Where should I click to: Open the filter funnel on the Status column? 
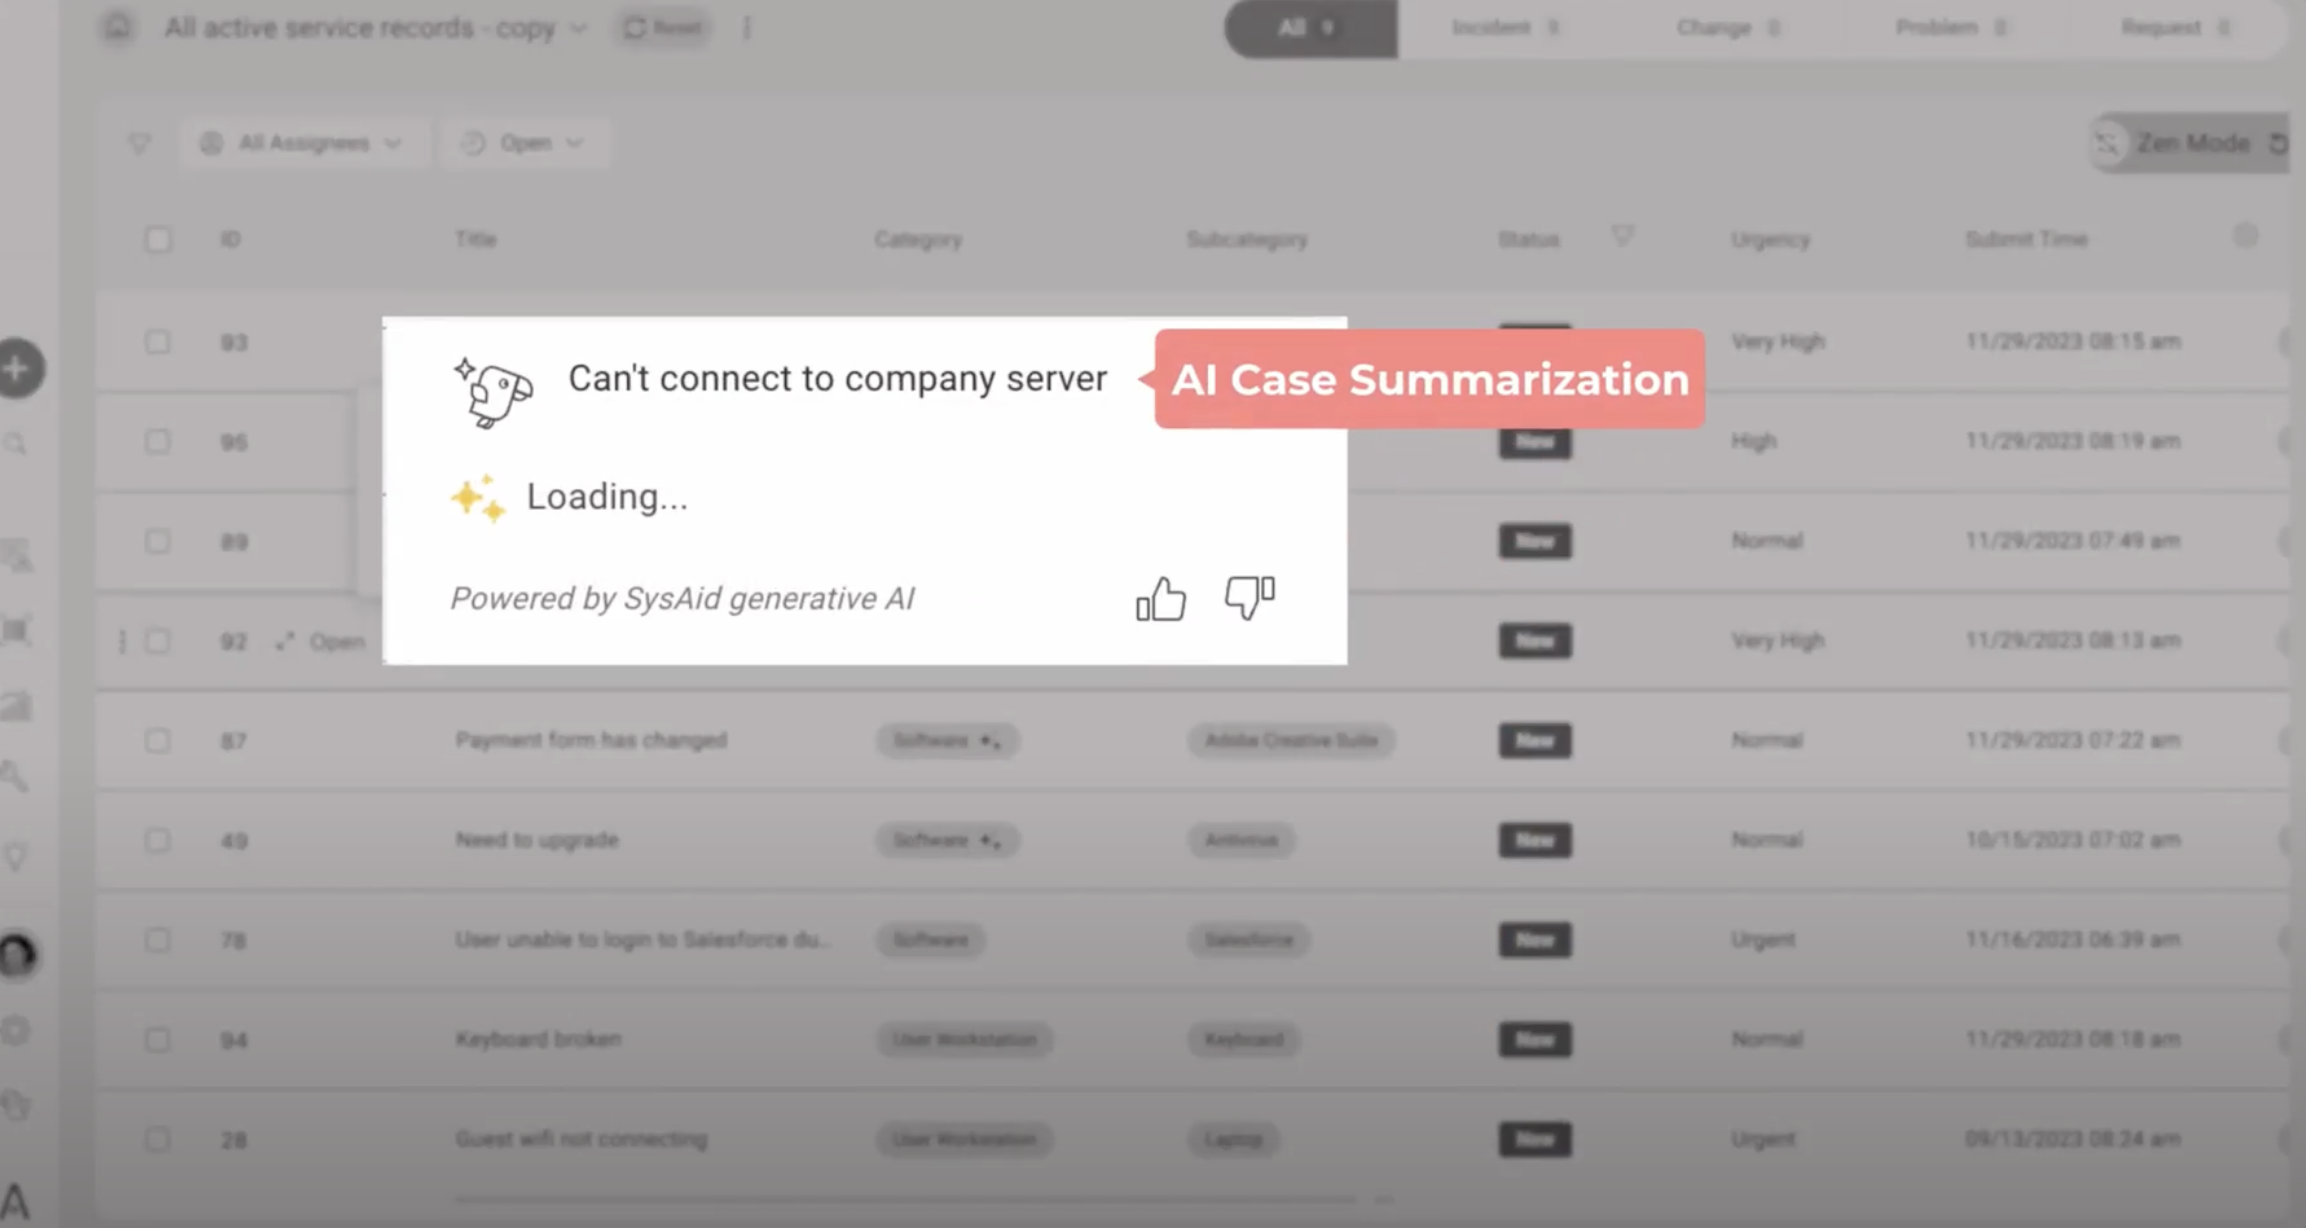pyautogui.click(x=1623, y=238)
